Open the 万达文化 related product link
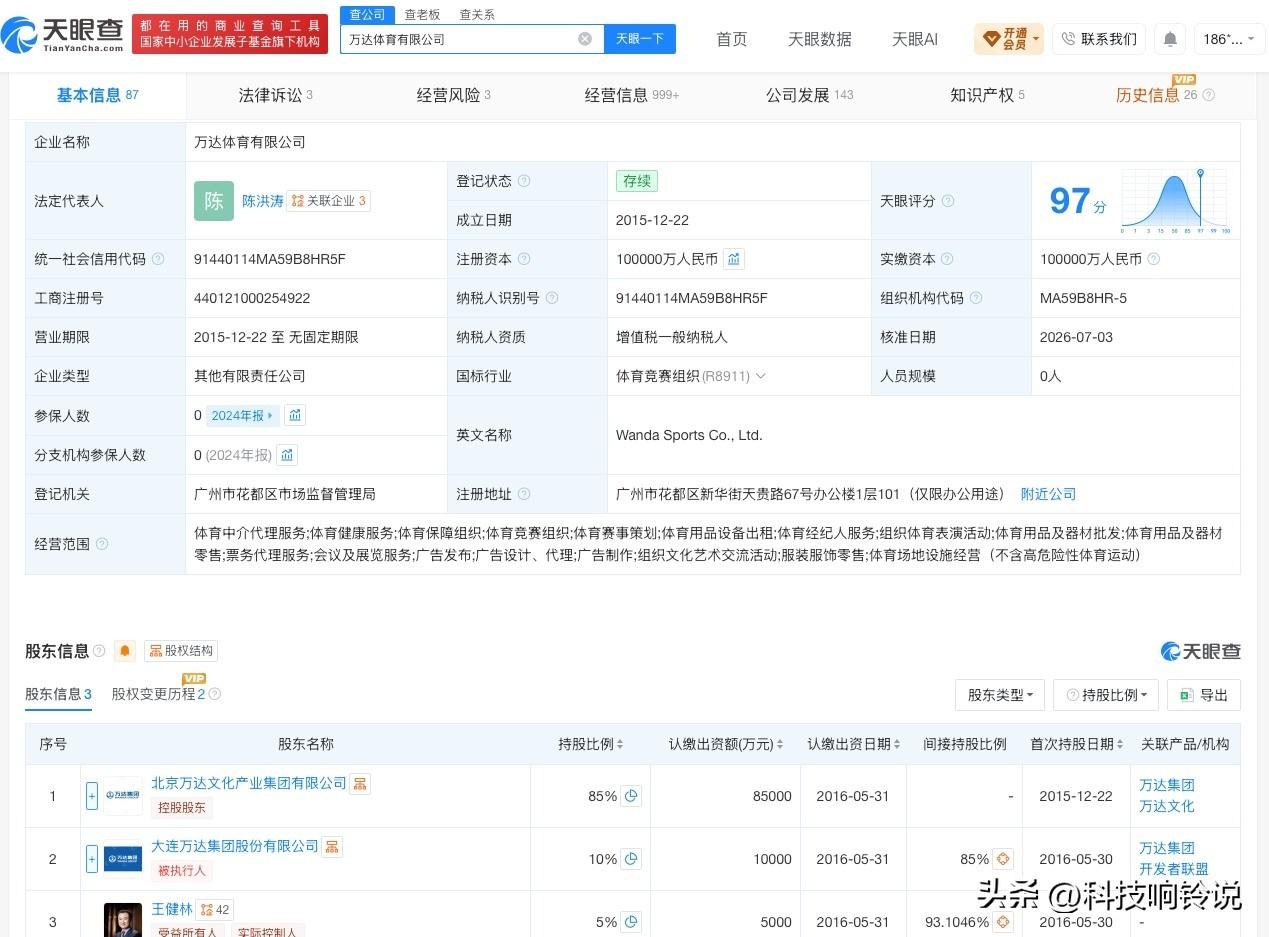The width and height of the screenshot is (1269, 937). pyautogui.click(x=1166, y=806)
